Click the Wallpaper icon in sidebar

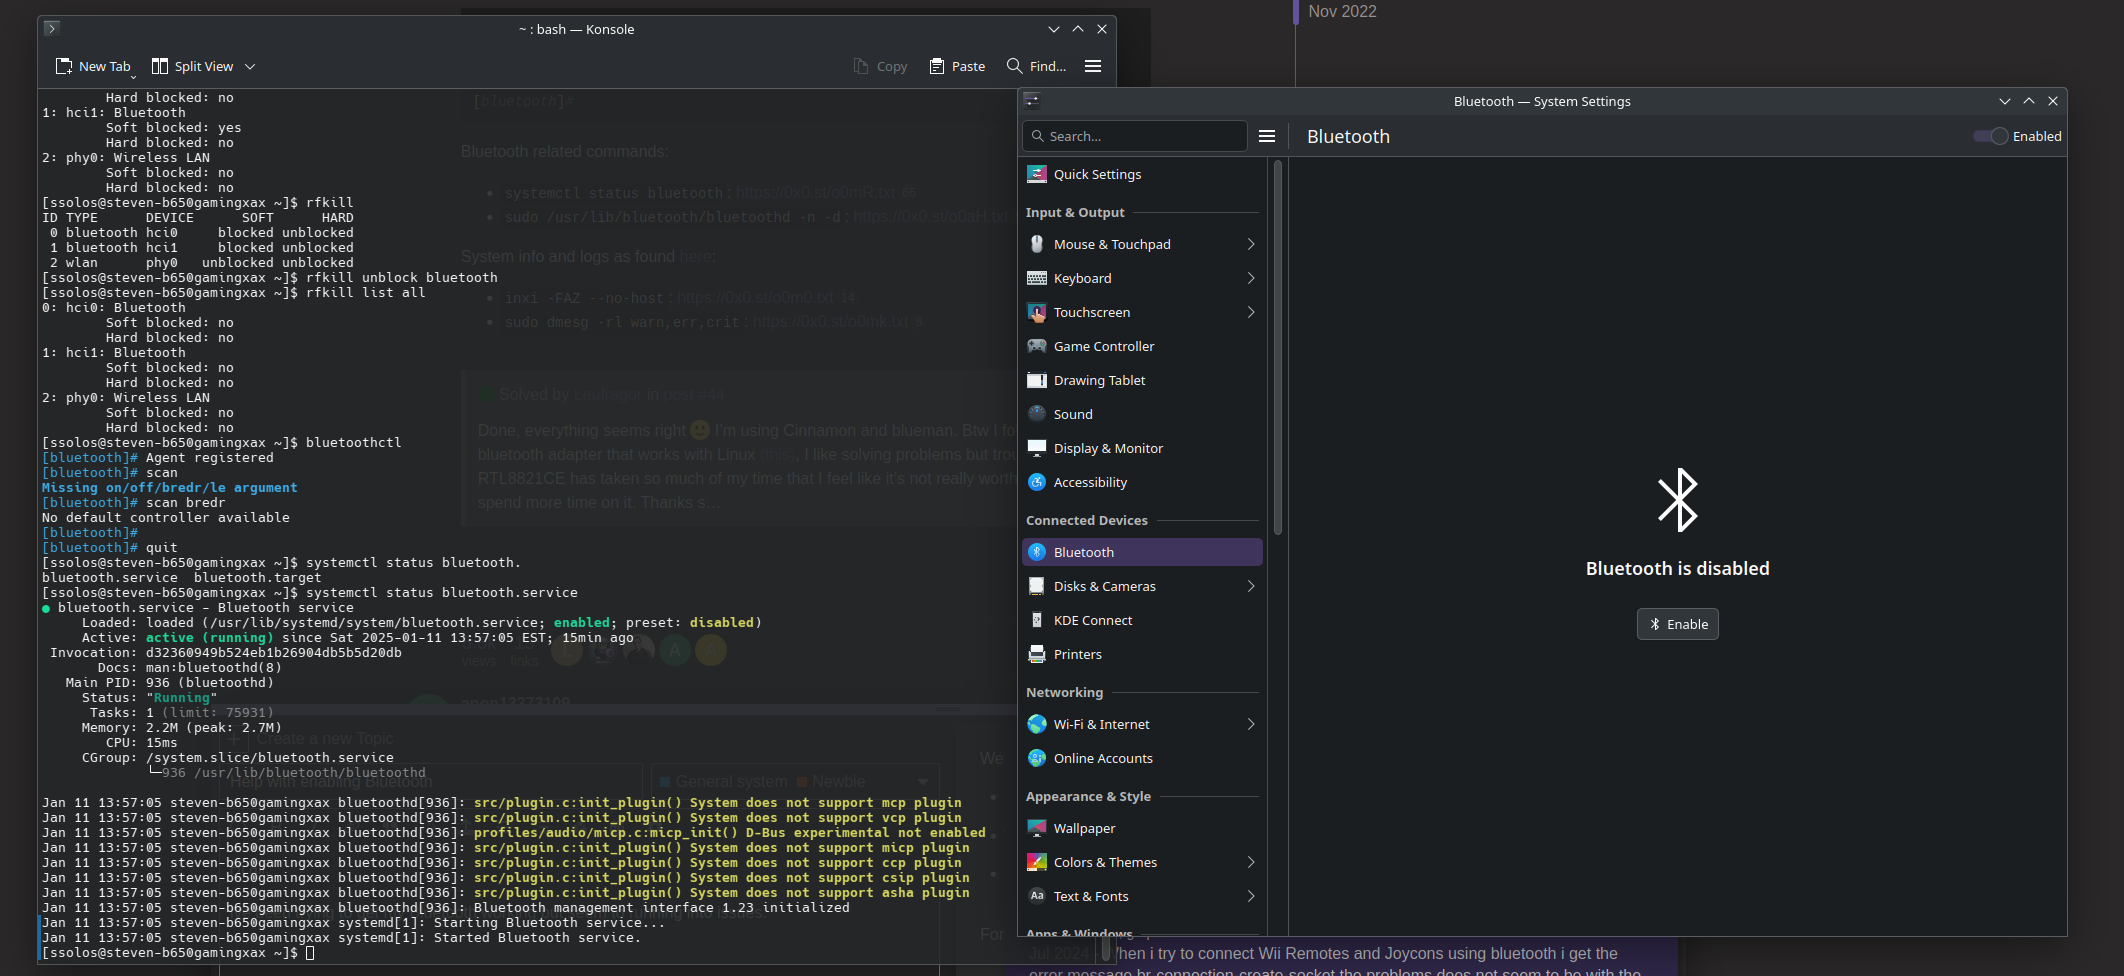coord(1037,828)
